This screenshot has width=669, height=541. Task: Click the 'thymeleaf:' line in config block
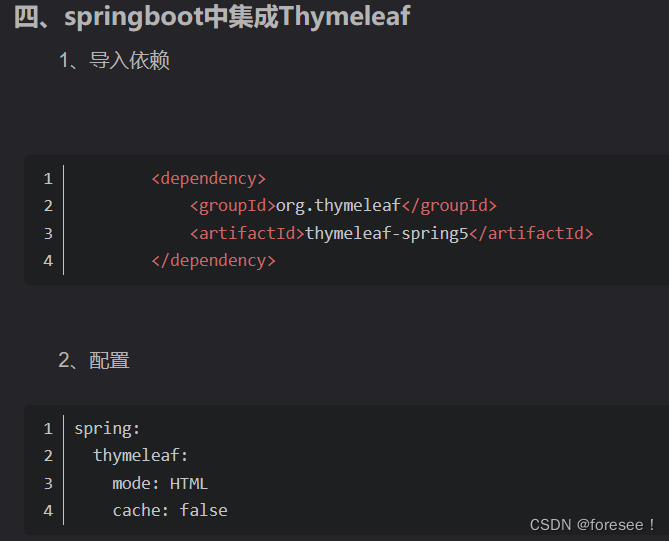141,456
